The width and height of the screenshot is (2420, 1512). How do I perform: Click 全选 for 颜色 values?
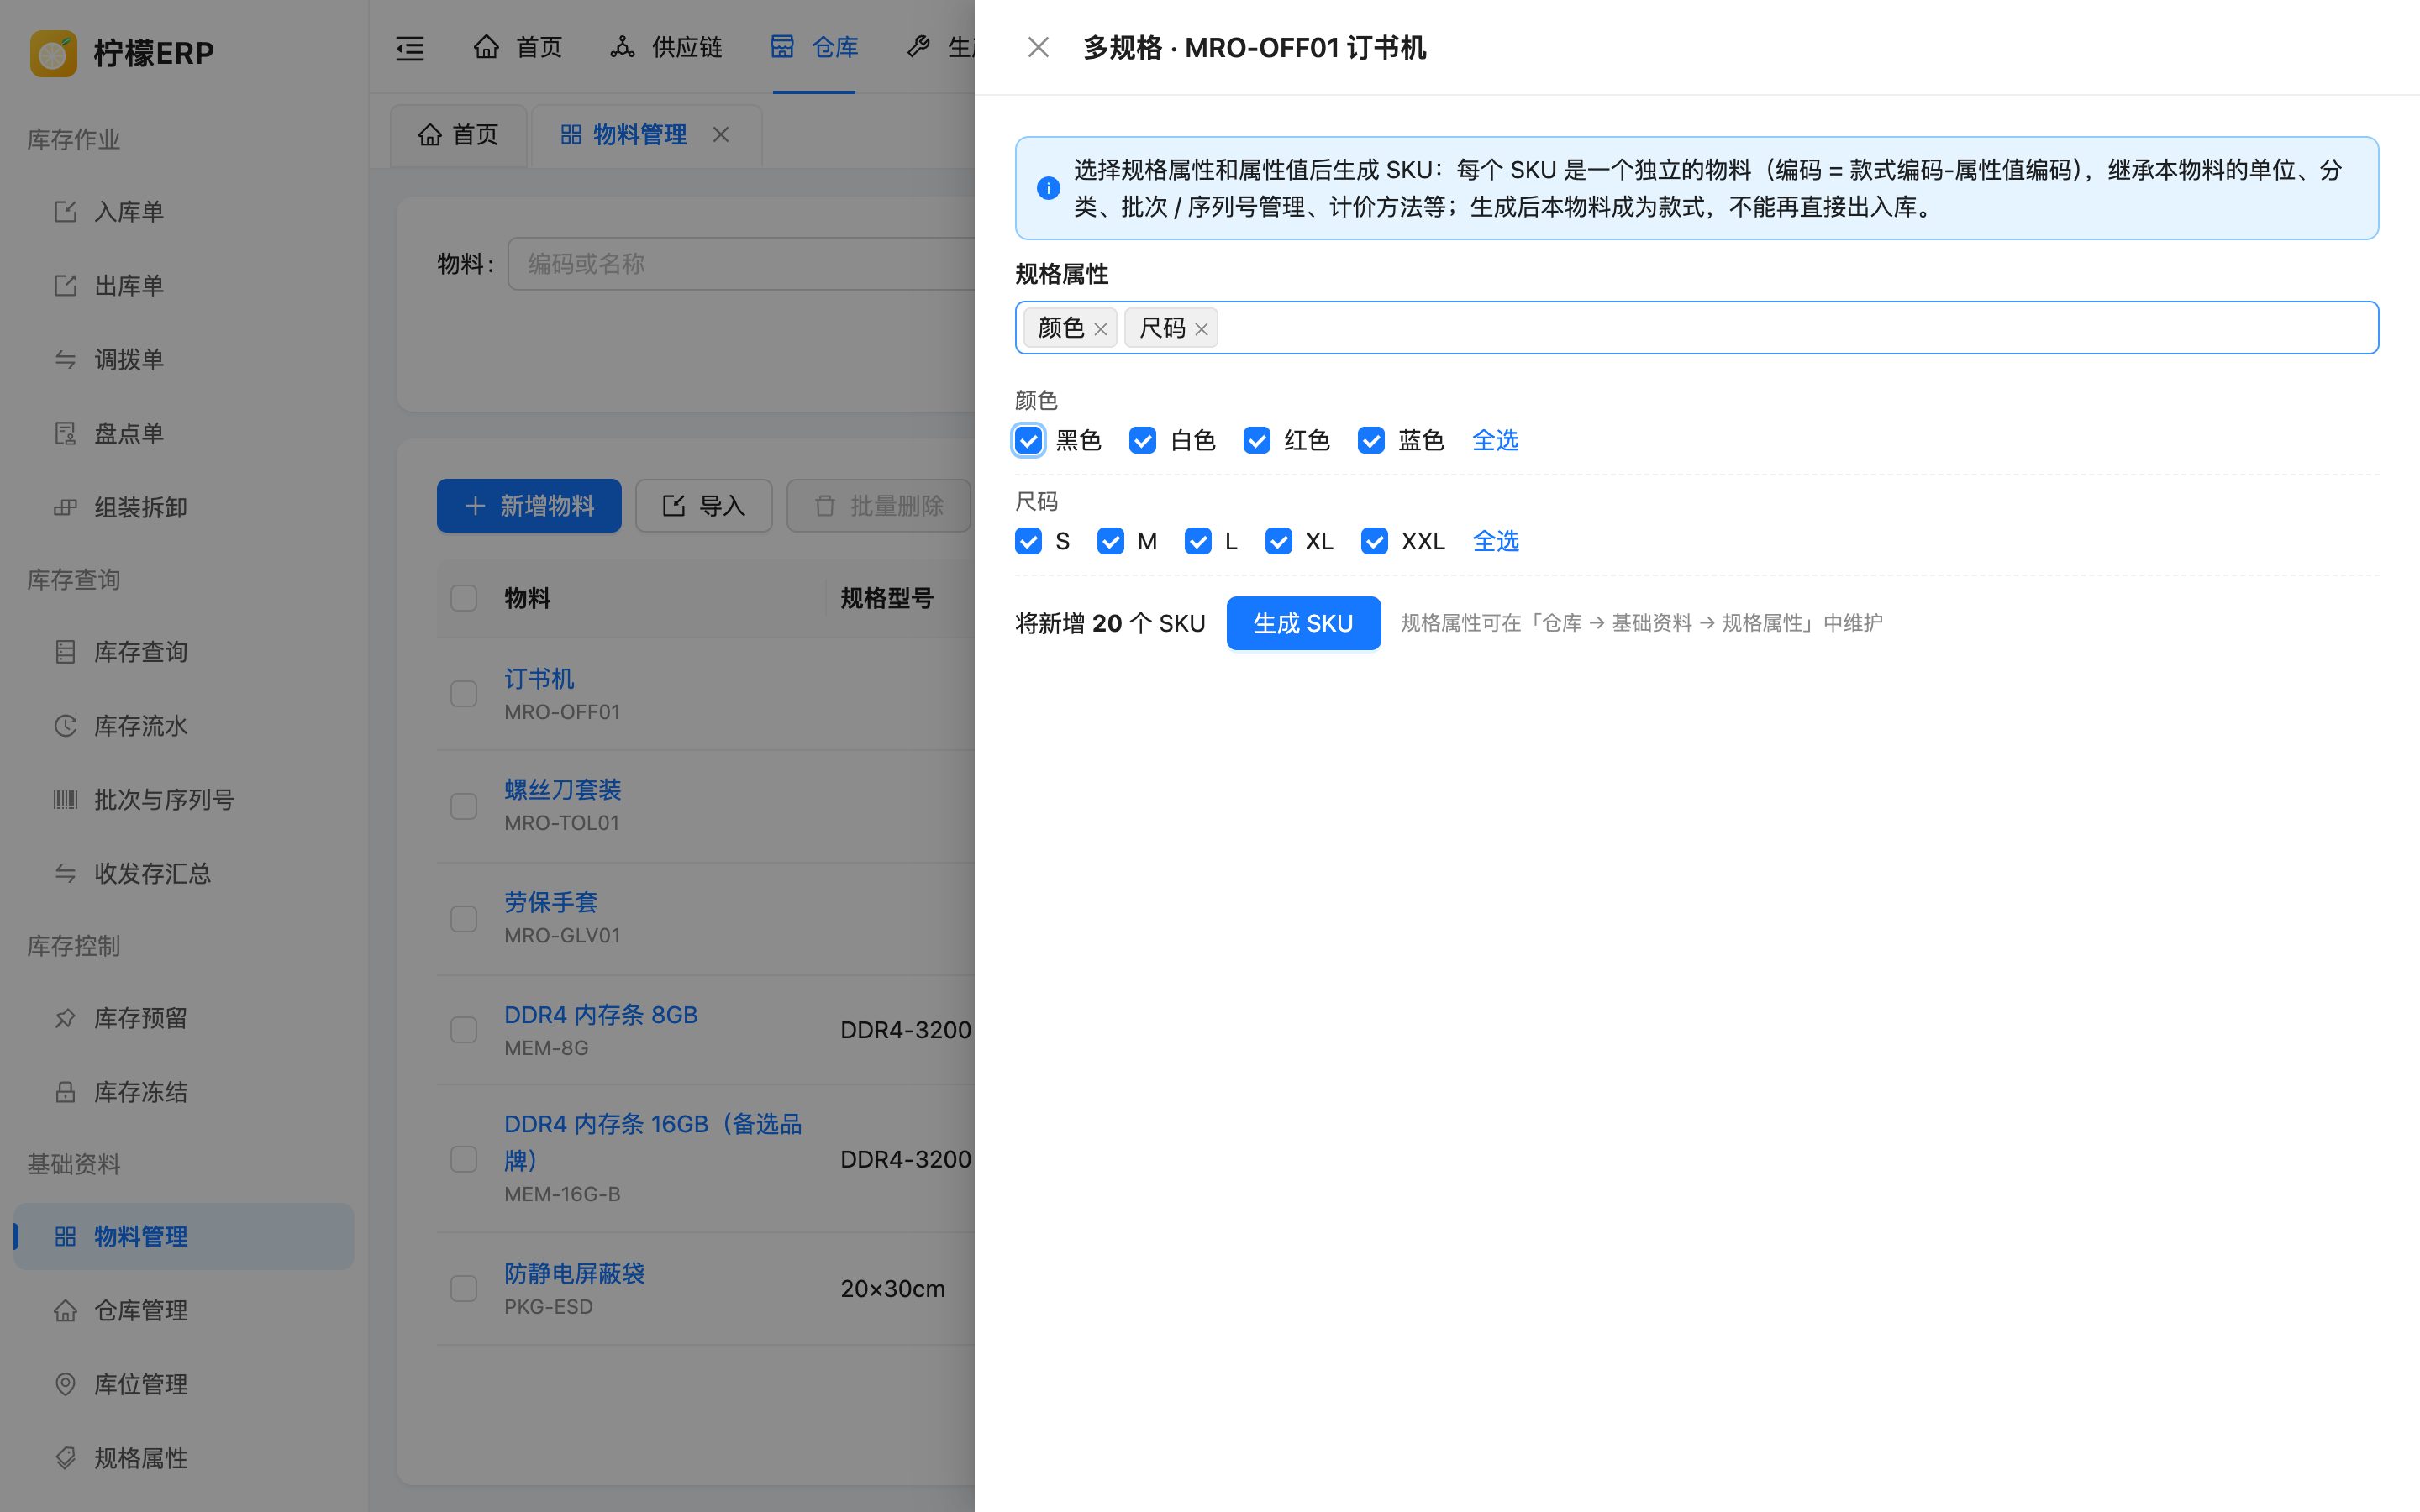[1495, 440]
